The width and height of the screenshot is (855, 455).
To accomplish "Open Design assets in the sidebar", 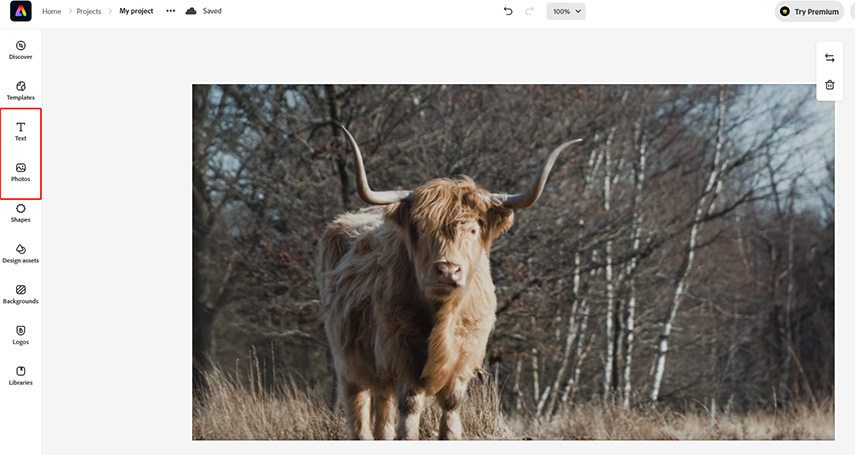I will pyautogui.click(x=20, y=253).
